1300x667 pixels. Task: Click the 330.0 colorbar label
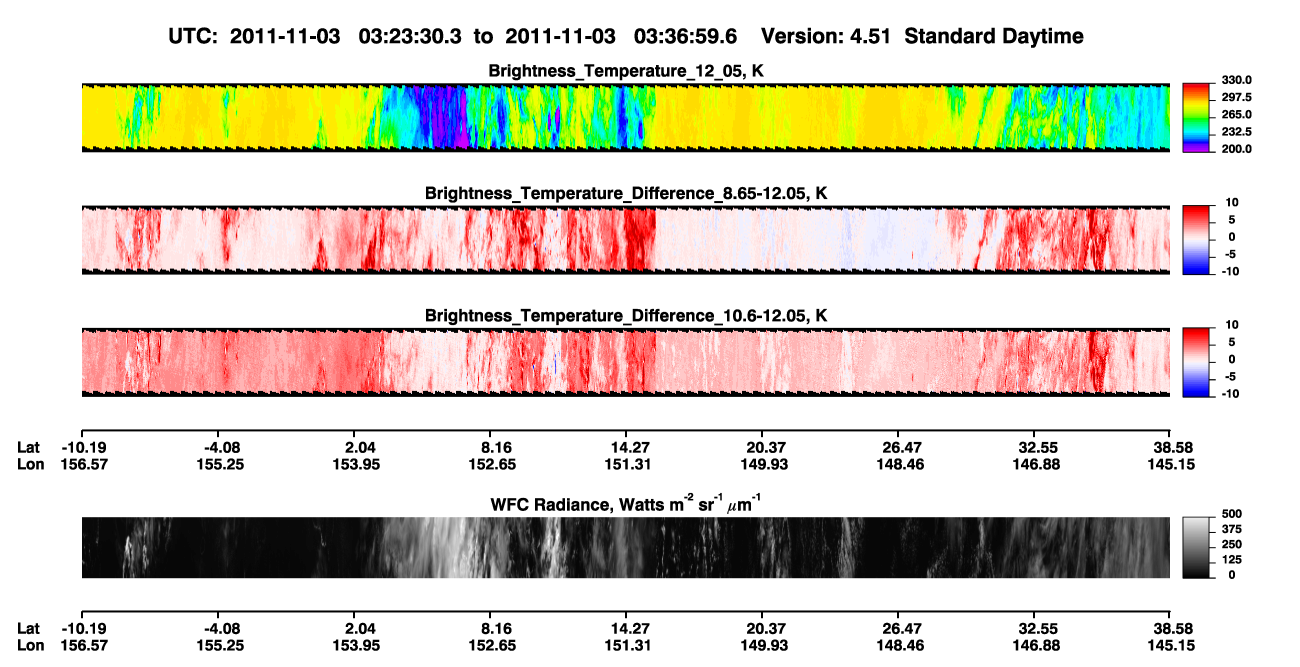coord(1237,80)
